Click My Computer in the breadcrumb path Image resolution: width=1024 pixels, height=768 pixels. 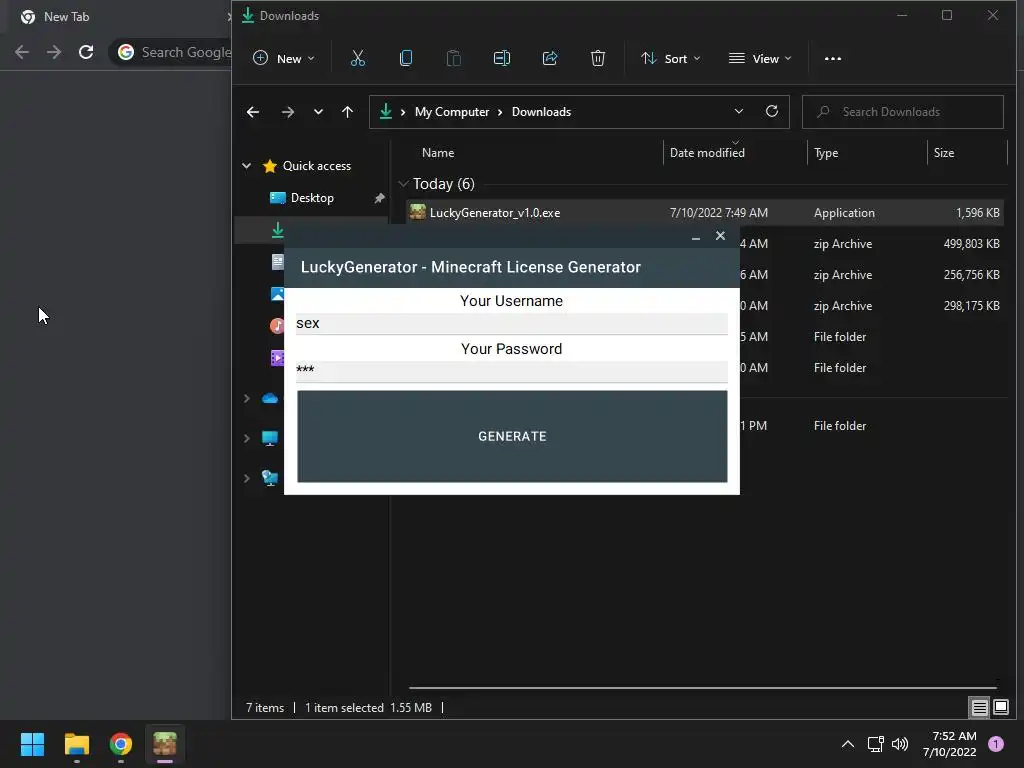point(452,112)
